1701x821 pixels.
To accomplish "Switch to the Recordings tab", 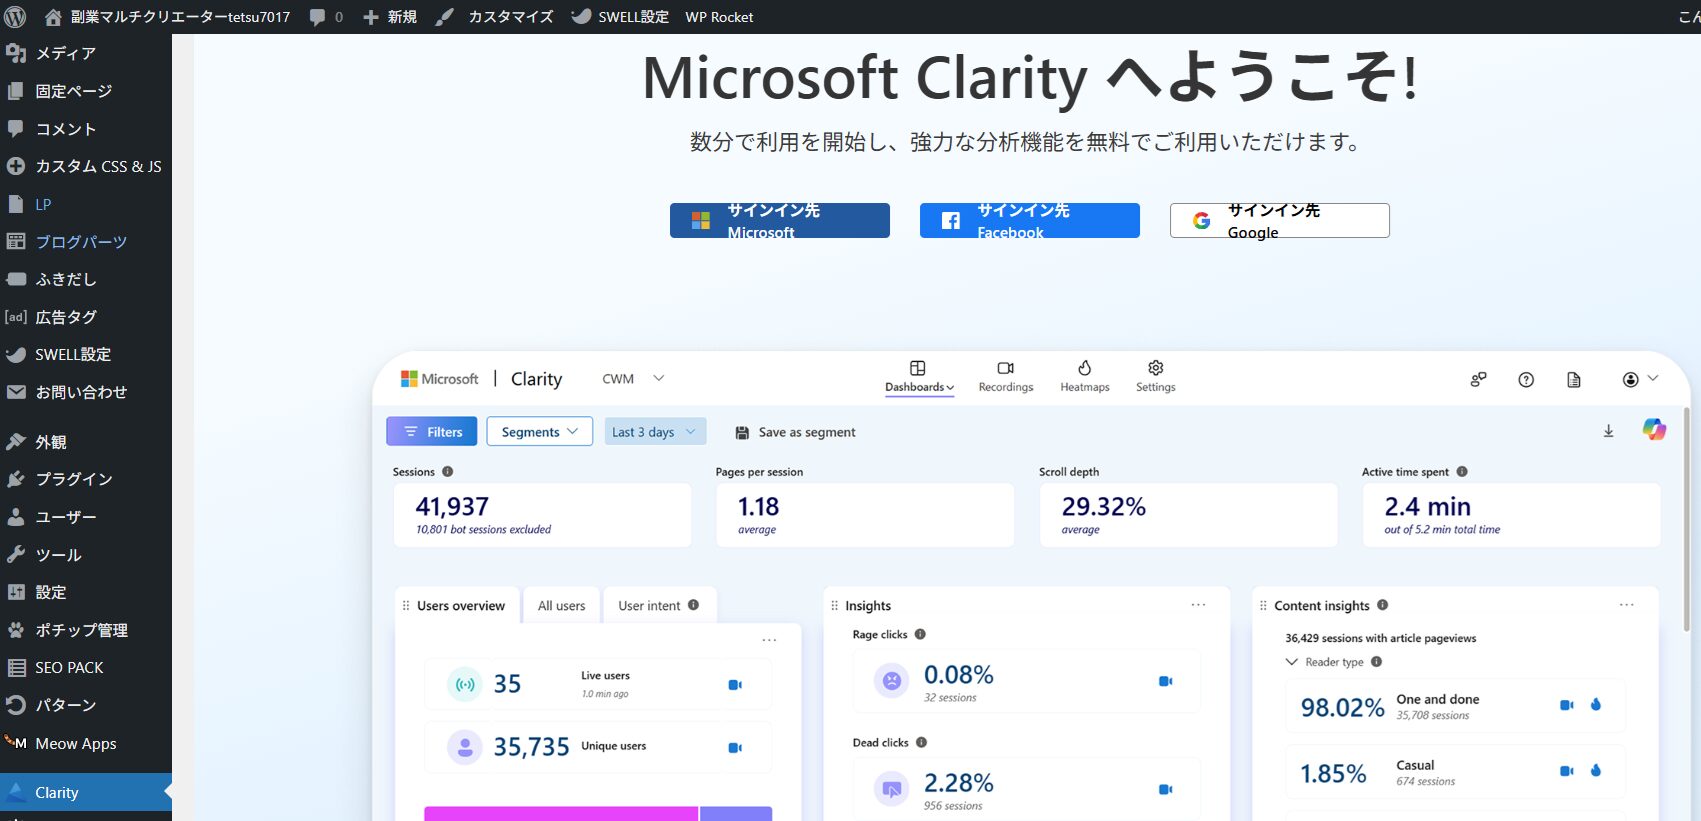I will [x=1006, y=377].
